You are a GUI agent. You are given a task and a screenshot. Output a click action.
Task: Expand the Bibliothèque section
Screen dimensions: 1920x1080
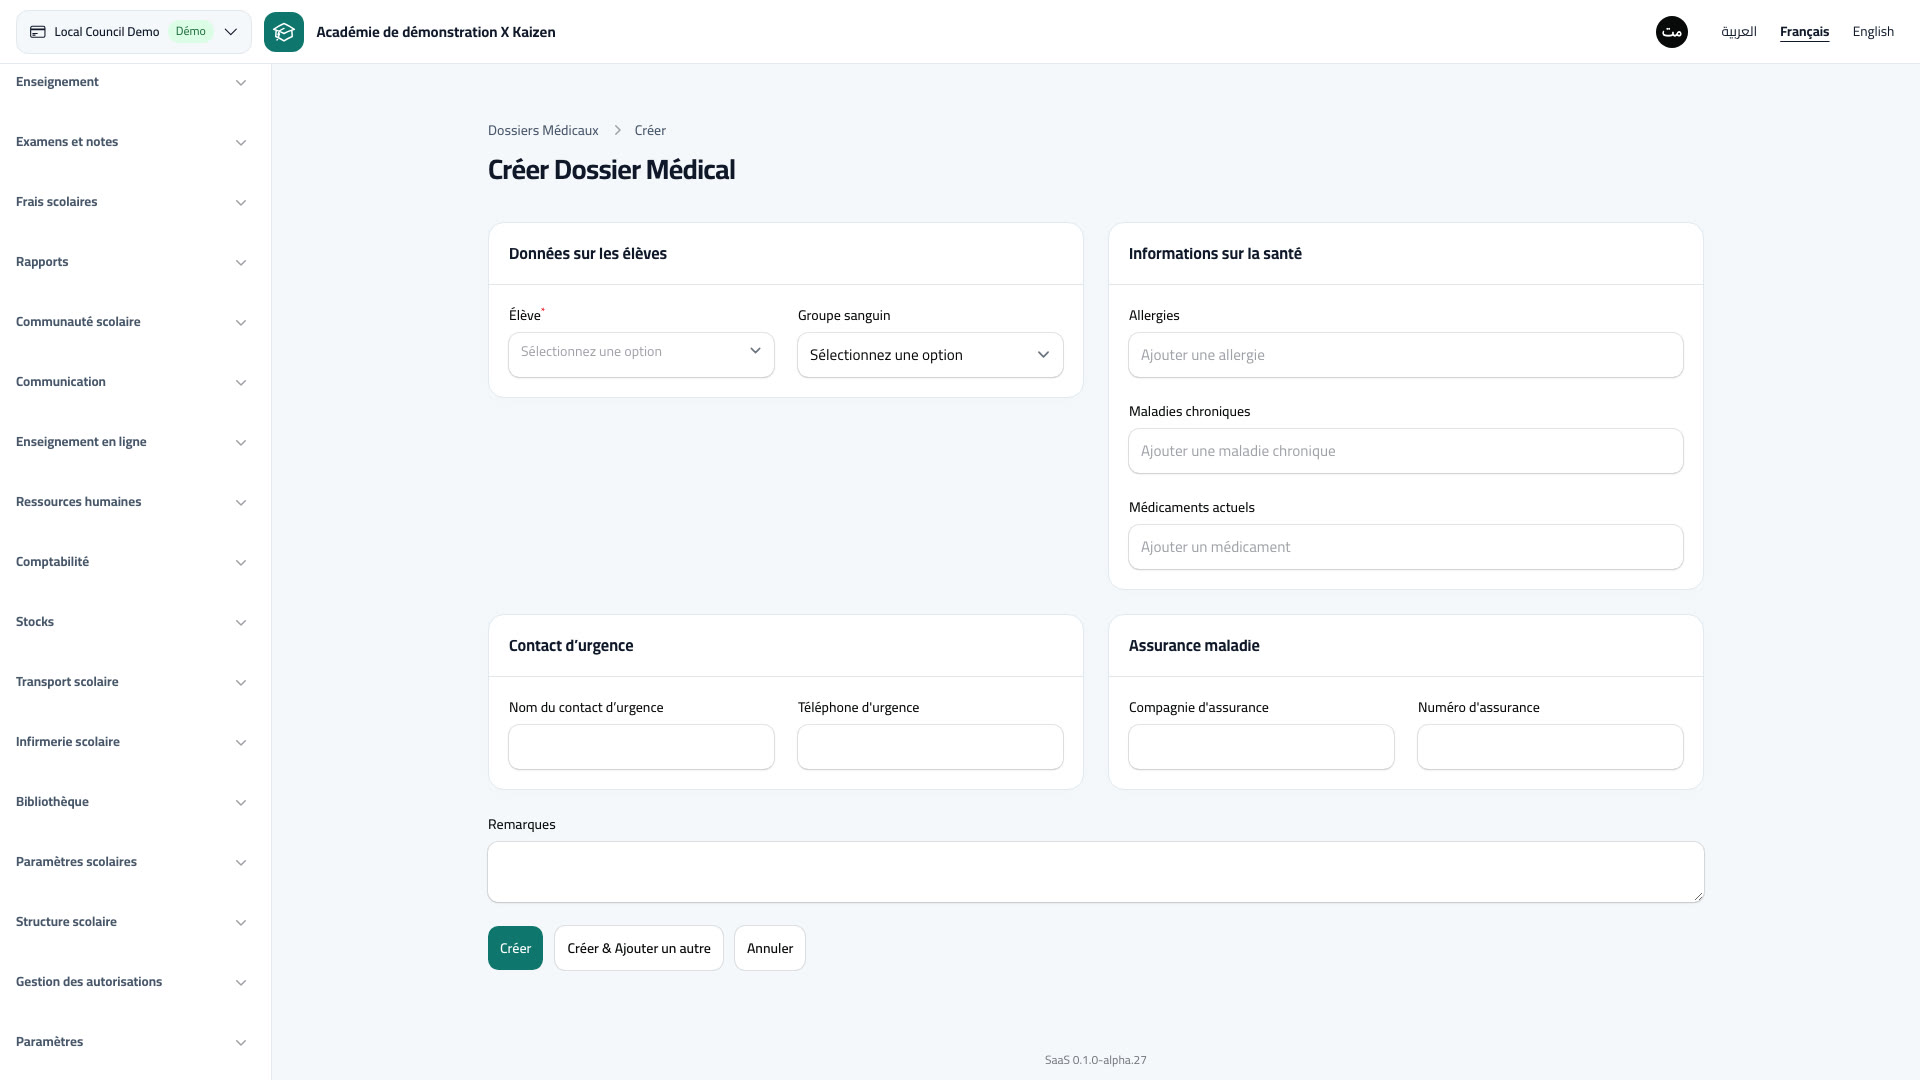[x=131, y=802]
